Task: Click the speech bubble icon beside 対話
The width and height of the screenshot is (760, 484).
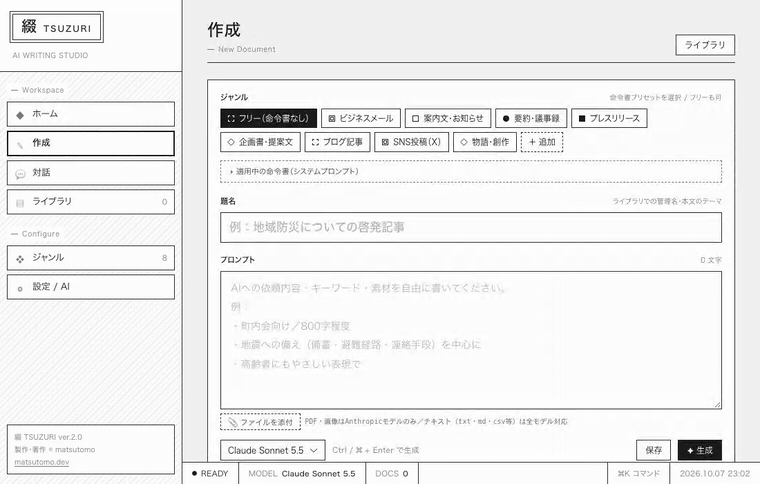Action: point(20,174)
